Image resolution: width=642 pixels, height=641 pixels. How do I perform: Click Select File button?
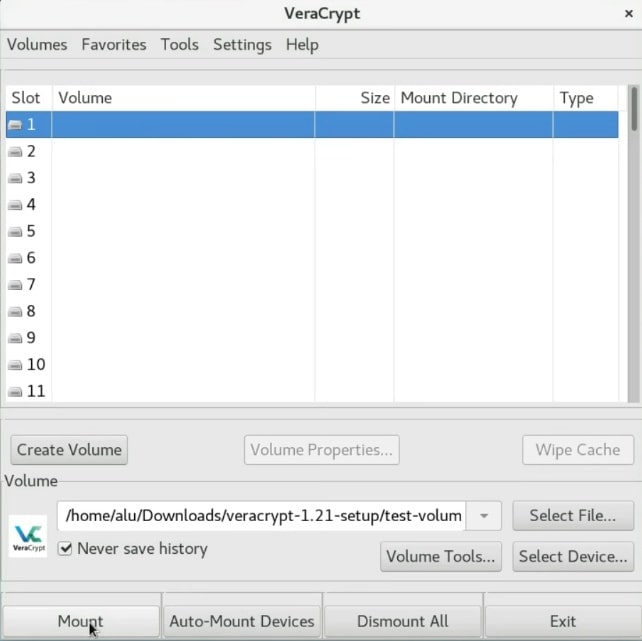point(573,516)
